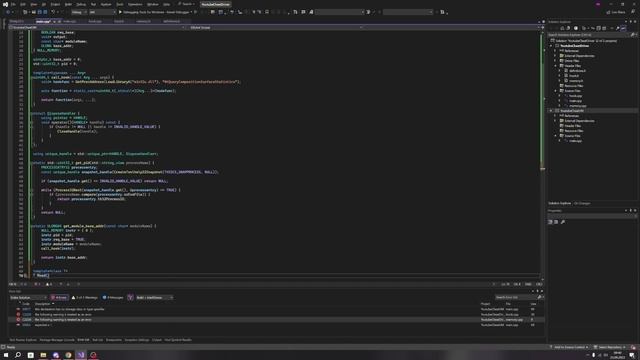Viewport: 640px width, 360px height.
Task: Collapse Source Files under YoutubeCheatUM
Action: [555, 136]
